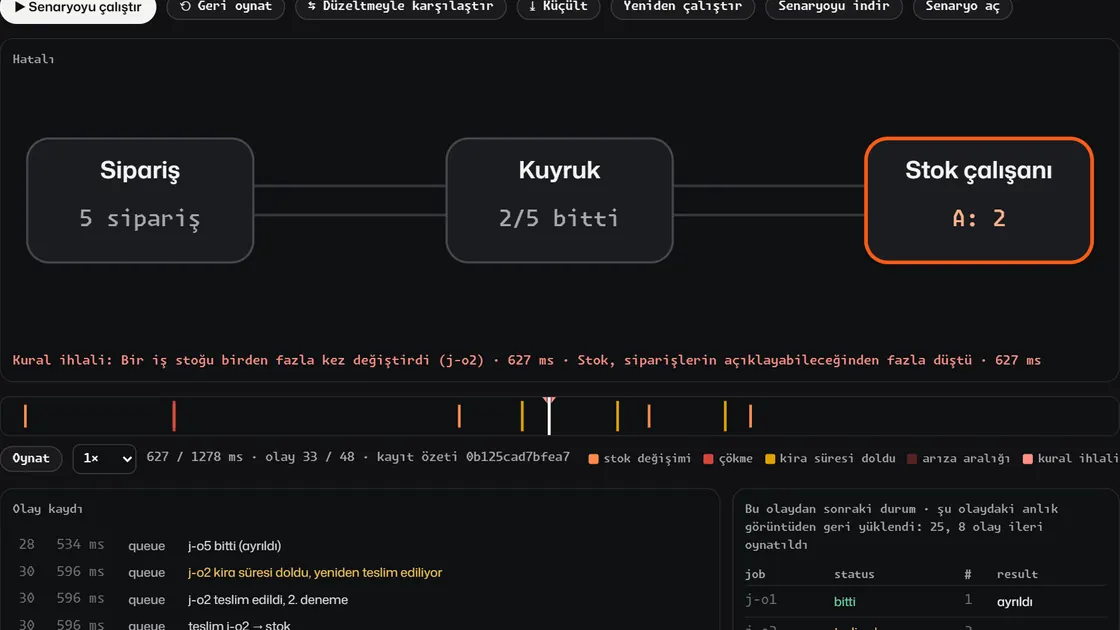This screenshot has width=1120, height=630.
Task: Run the scenario with Senaryoyu çalıştır
Action: [x=78, y=8]
